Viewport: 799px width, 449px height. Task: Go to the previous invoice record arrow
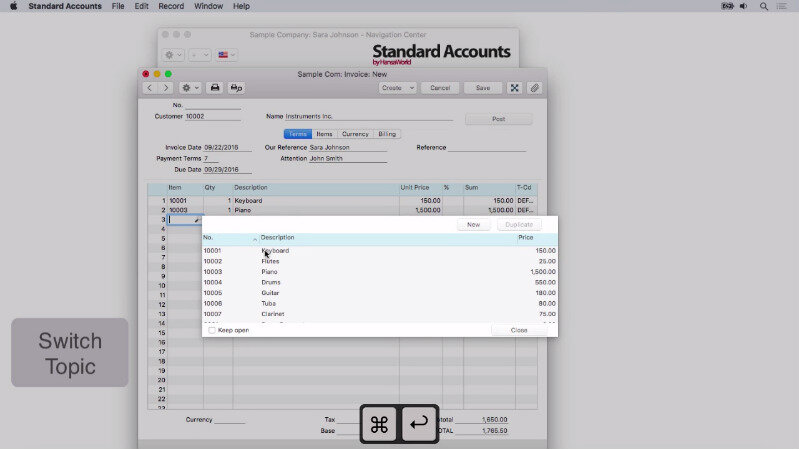[151, 88]
